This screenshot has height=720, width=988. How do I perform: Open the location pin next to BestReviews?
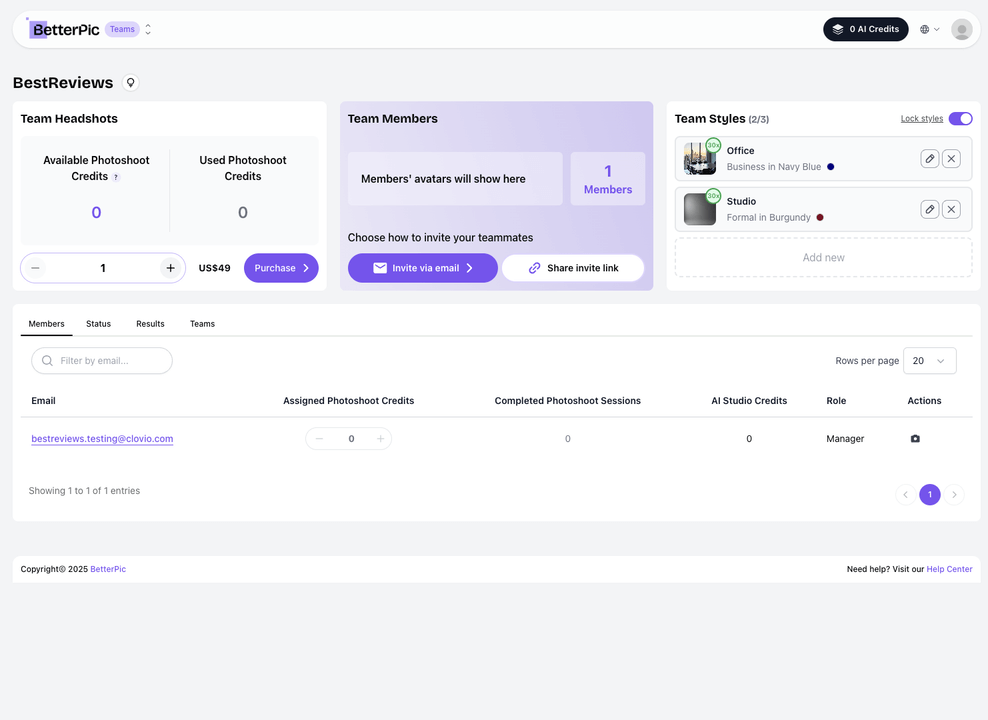pos(130,82)
